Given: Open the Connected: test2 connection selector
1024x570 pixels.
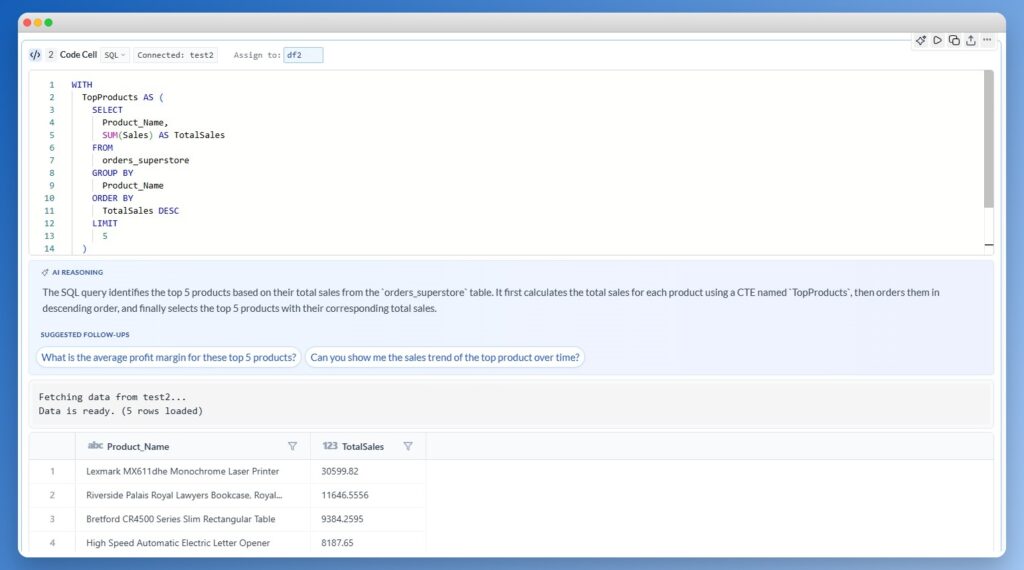Looking at the screenshot, I should (x=175, y=55).
